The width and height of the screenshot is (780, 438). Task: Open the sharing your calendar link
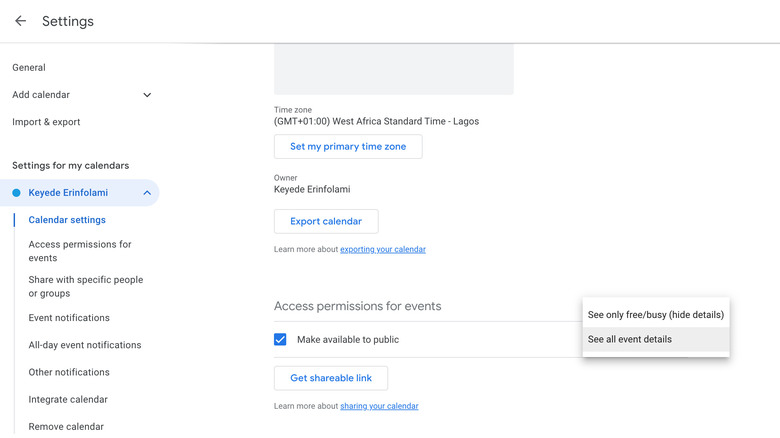[379, 406]
